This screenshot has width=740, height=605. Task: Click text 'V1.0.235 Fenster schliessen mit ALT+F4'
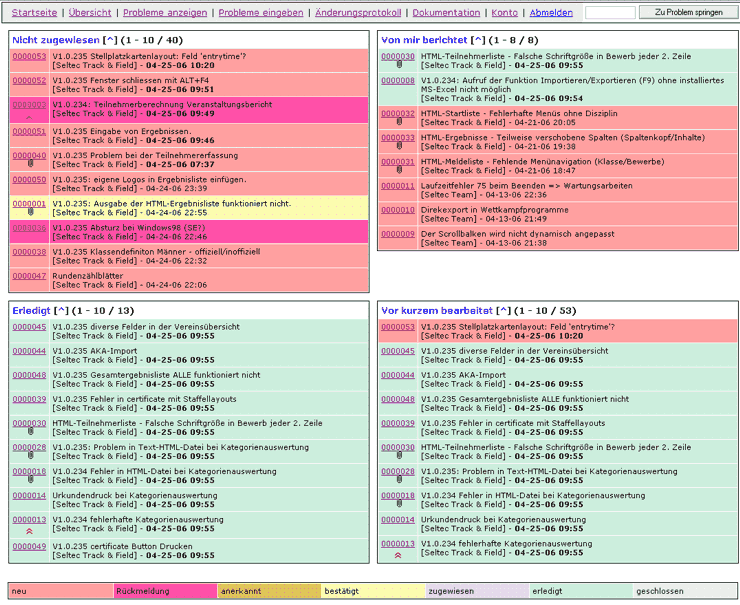(x=130, y=80)
